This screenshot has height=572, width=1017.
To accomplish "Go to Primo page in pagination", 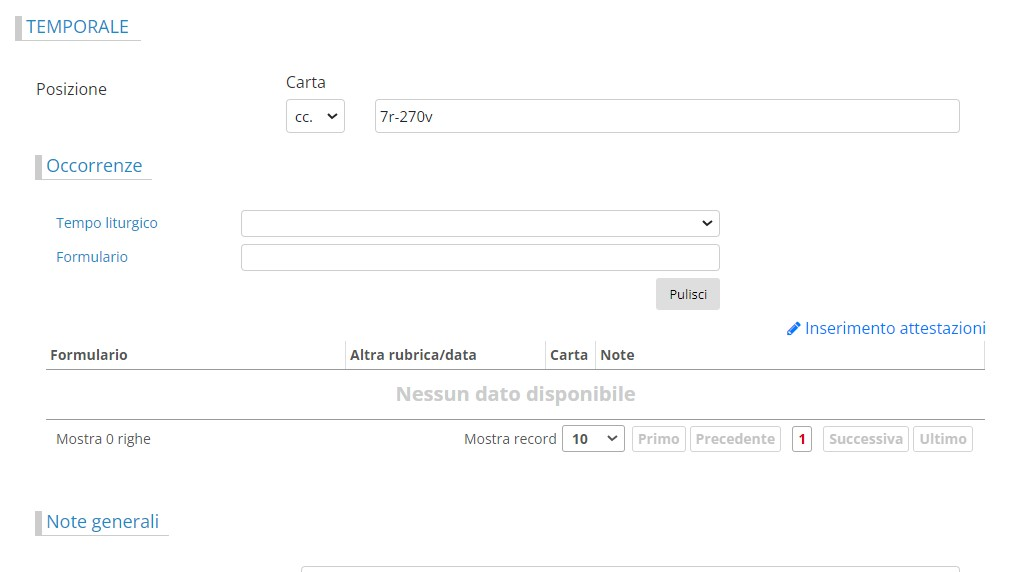I will pyautogui.click(x=658, y=439).
